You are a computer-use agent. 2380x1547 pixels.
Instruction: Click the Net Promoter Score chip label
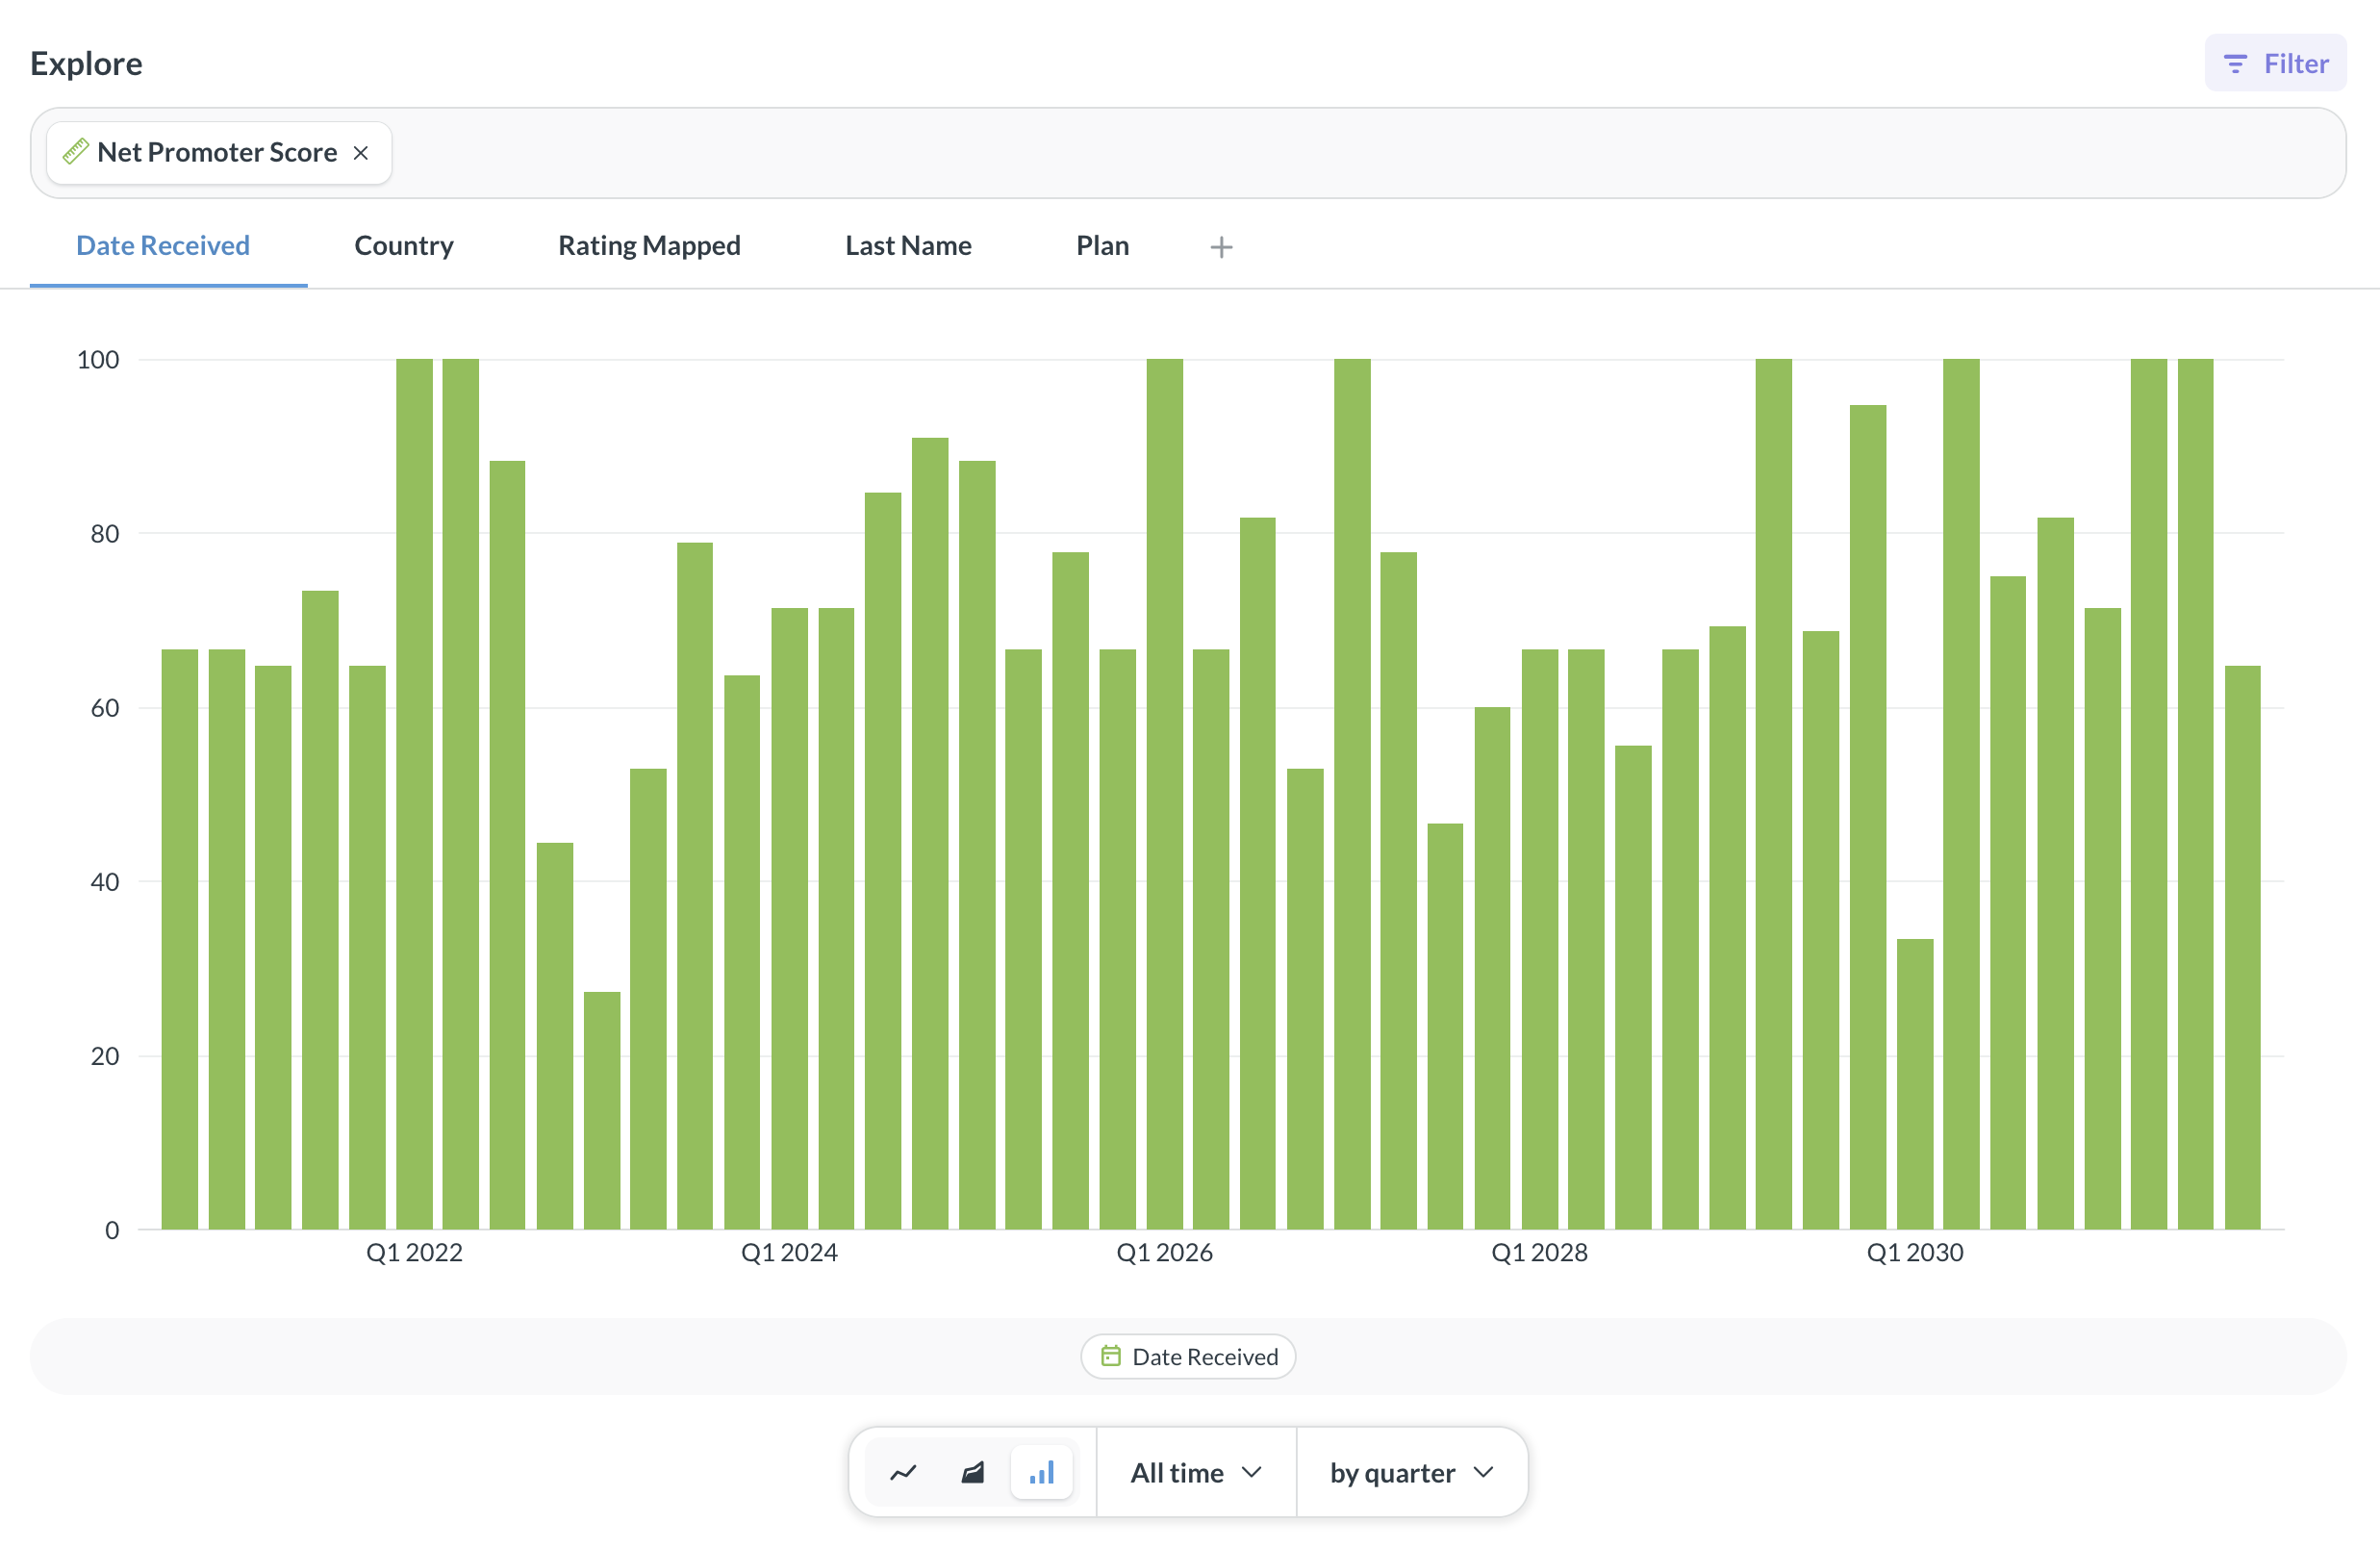tap(217, 152)
